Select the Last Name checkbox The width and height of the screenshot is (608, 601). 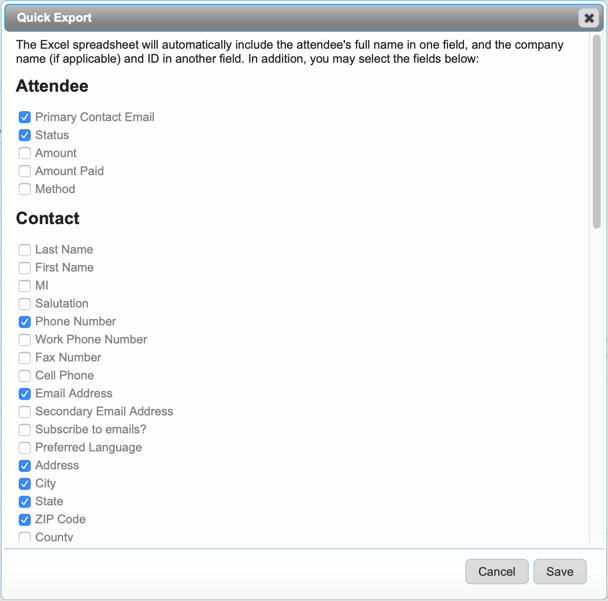pos(25,250)
